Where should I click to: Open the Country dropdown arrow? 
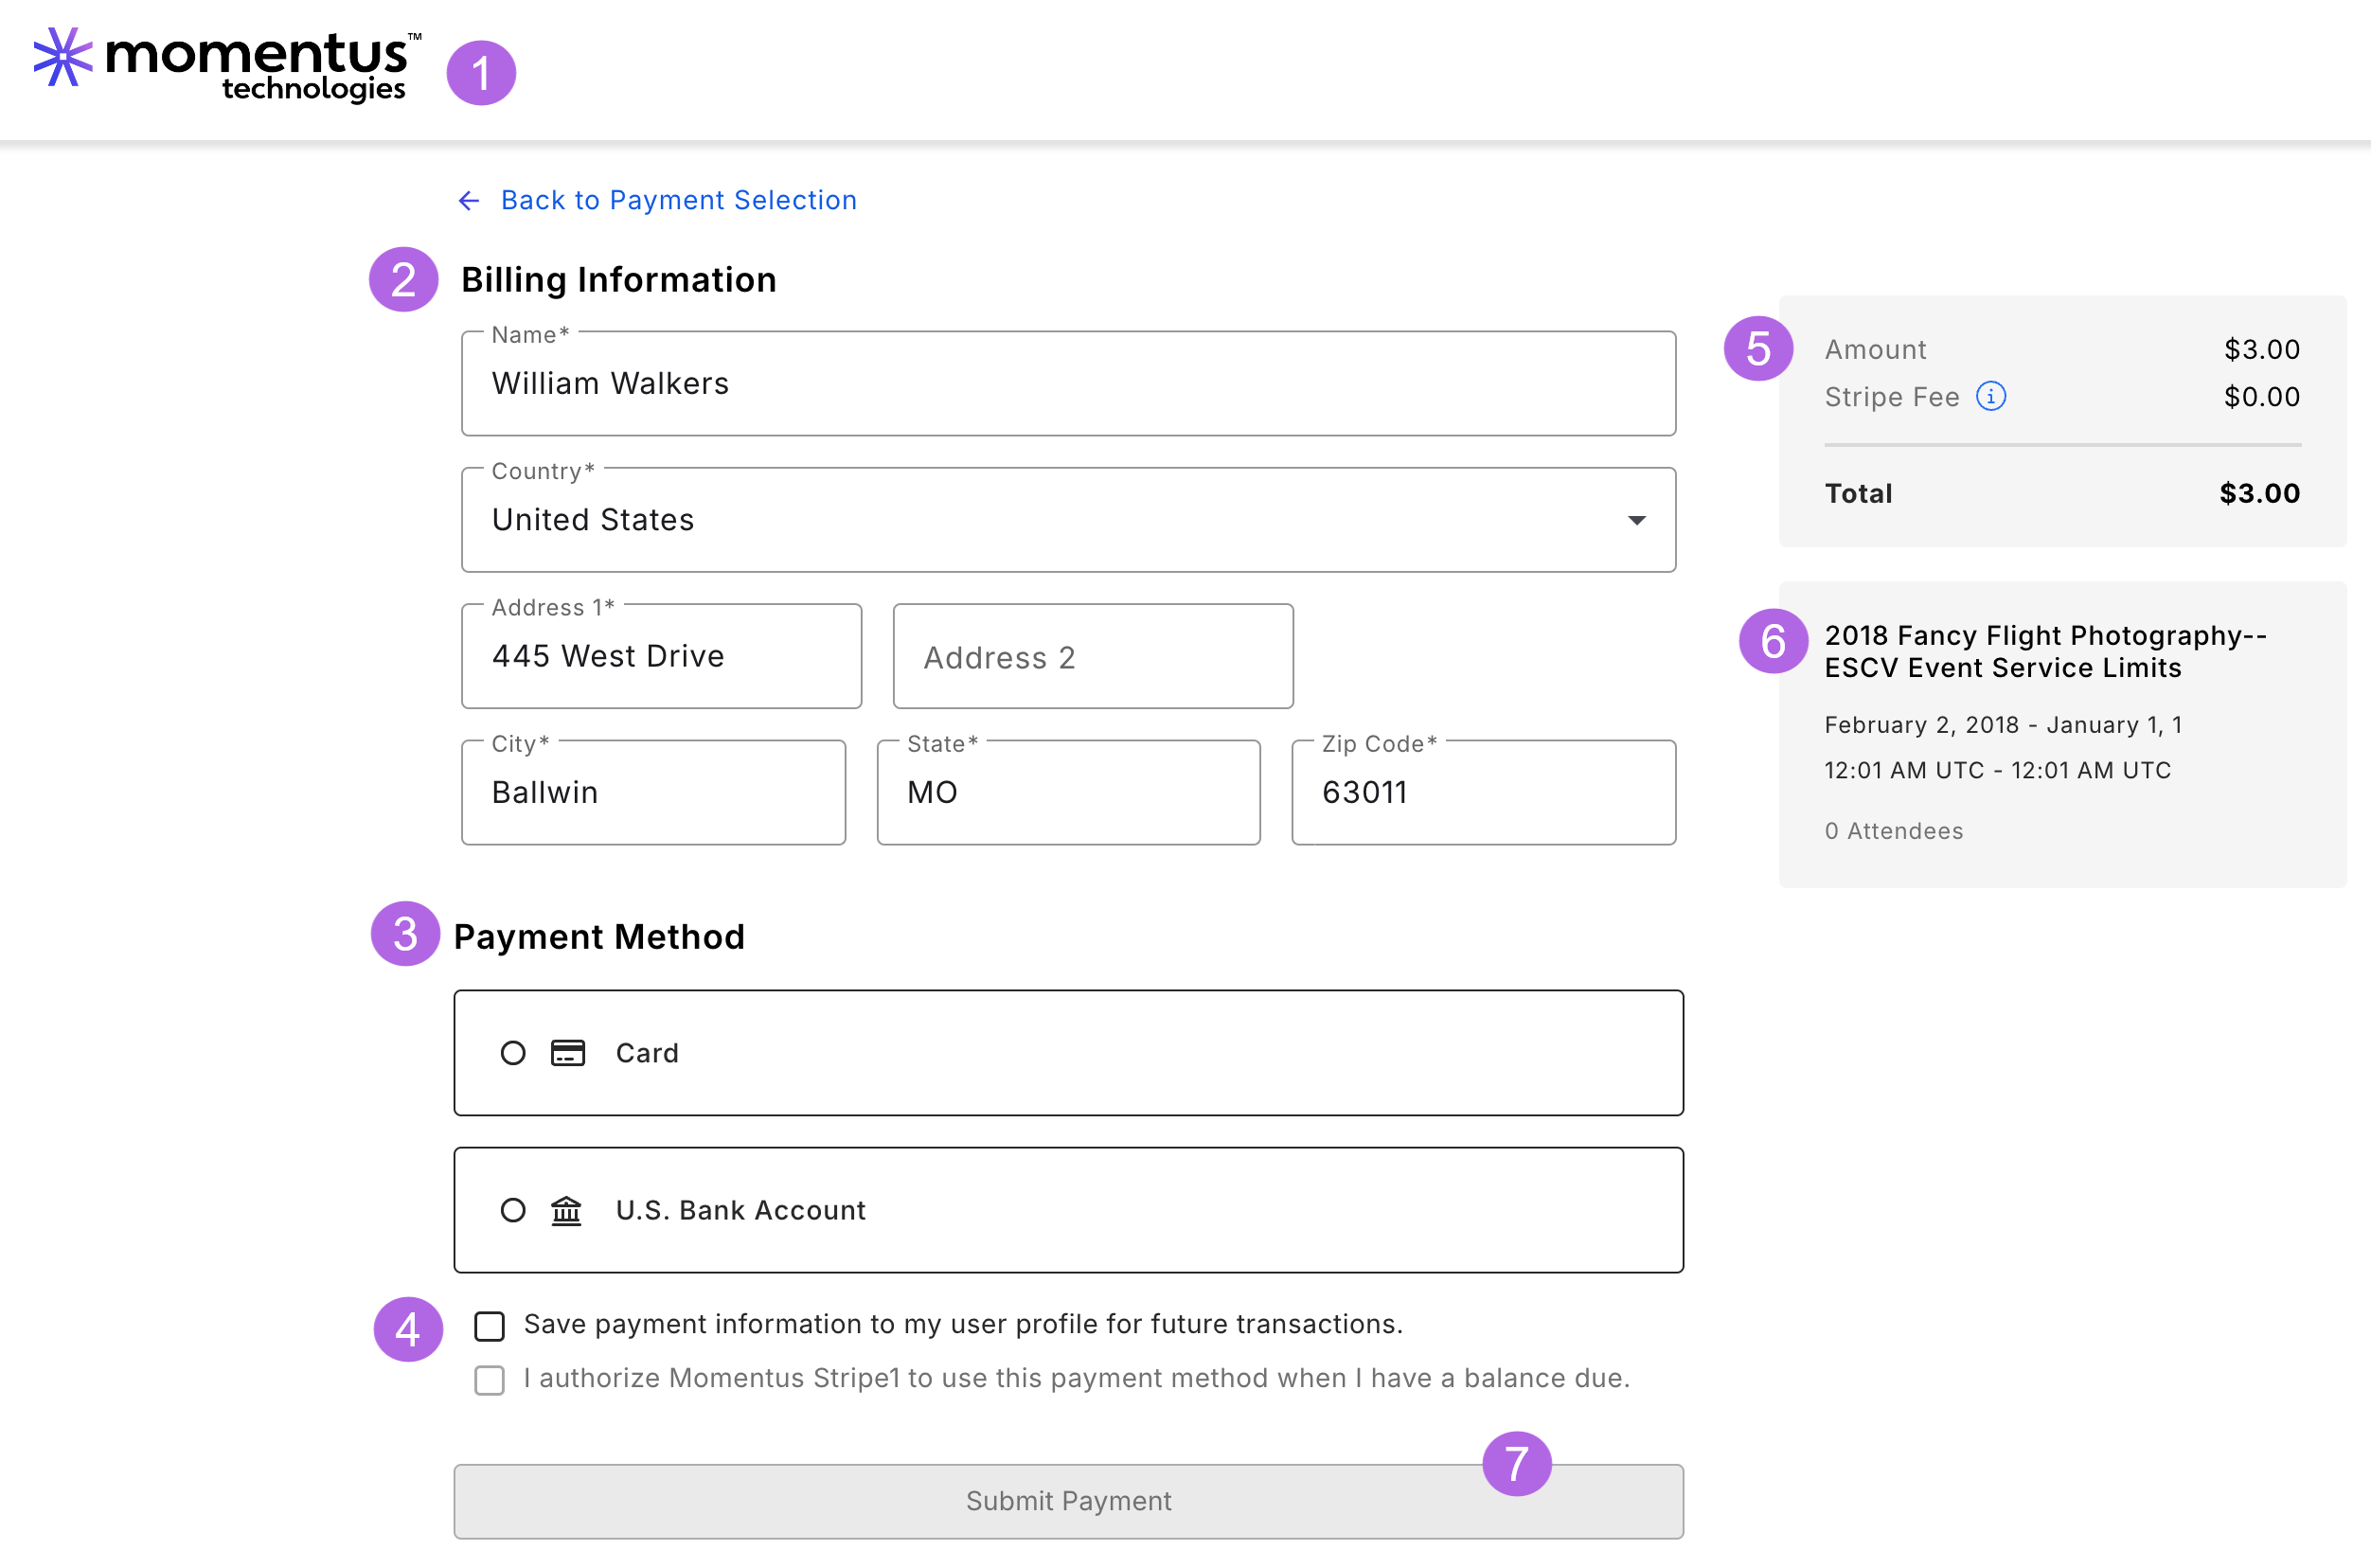click(1636, 520)
